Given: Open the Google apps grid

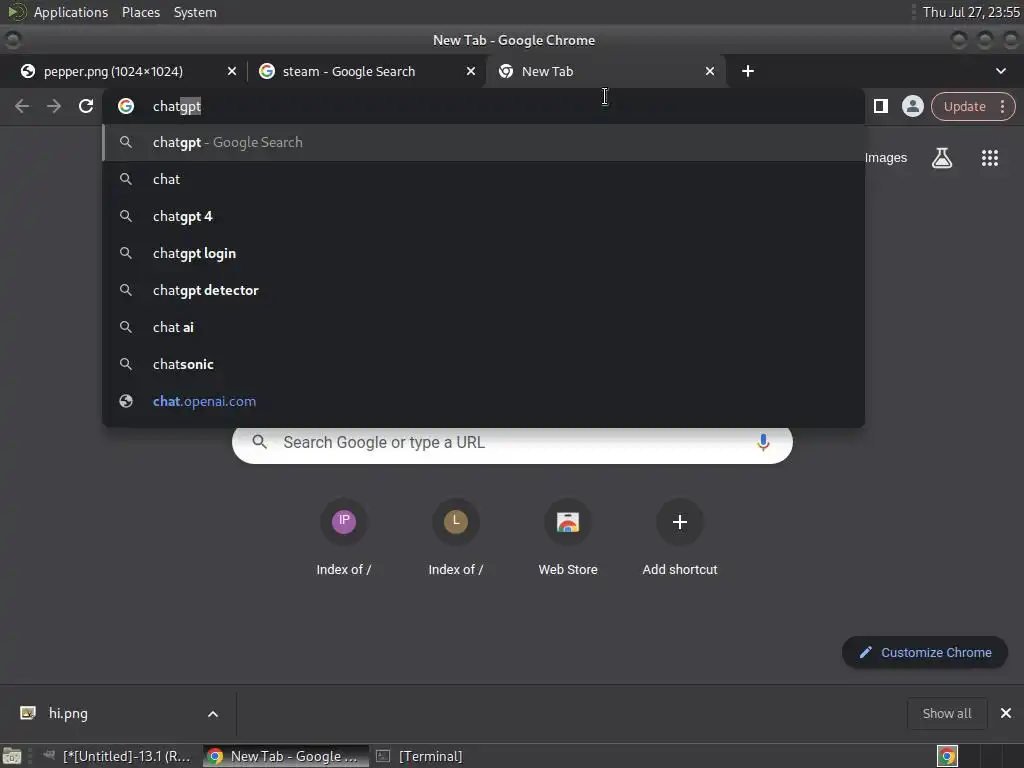Looking at the screenshot, I should 989,157.
